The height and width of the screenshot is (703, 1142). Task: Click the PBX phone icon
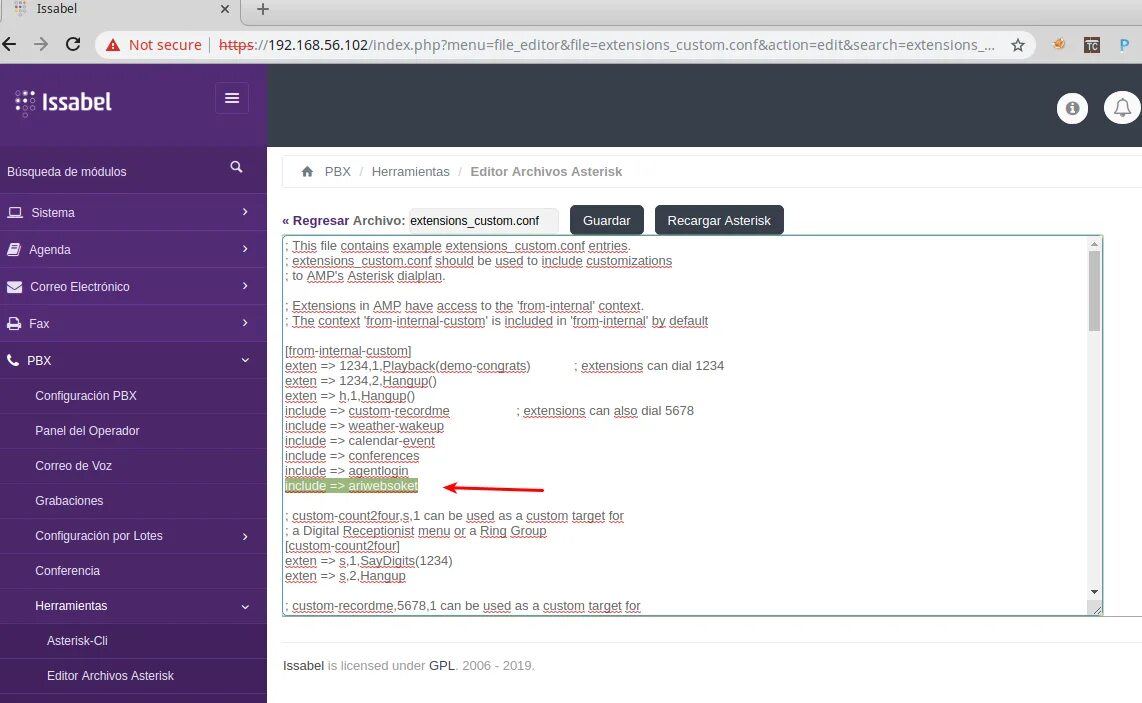point(13,360)
